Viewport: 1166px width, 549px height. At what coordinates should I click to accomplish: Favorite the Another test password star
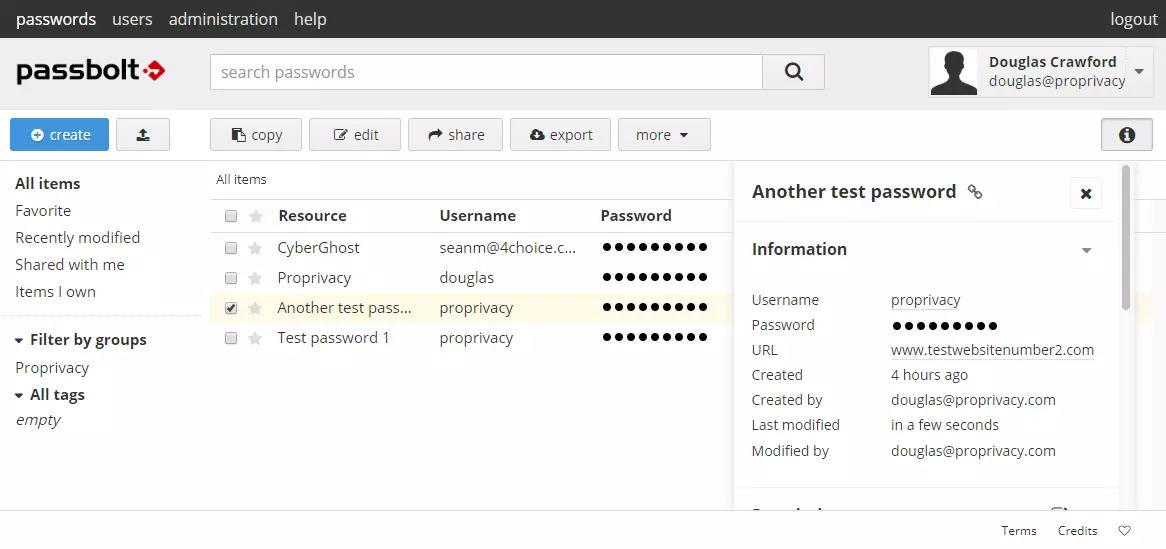[x=255, y=308]
